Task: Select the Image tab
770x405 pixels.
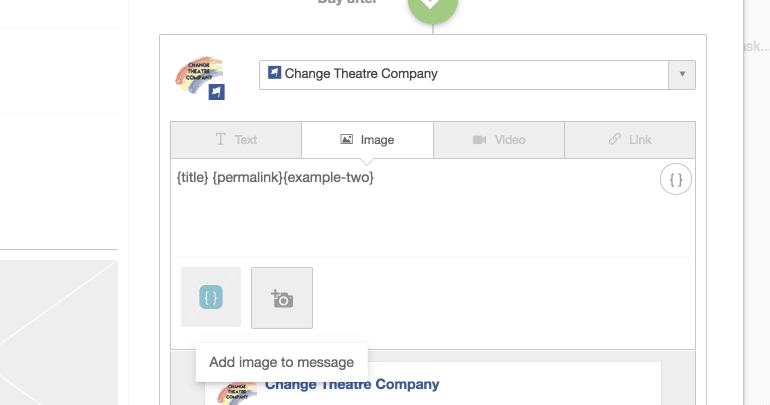Action: (367, 140)
